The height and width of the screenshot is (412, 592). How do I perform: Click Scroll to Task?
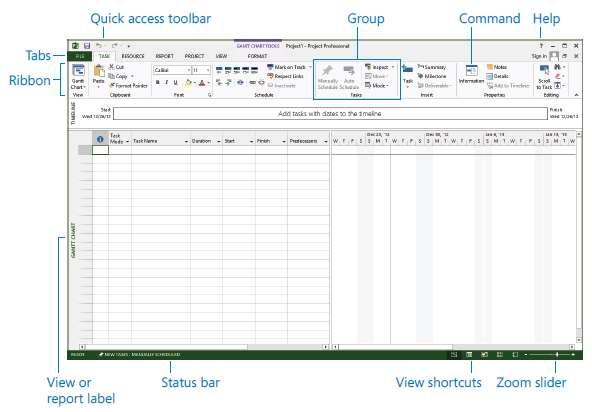[x=544, y=77]
